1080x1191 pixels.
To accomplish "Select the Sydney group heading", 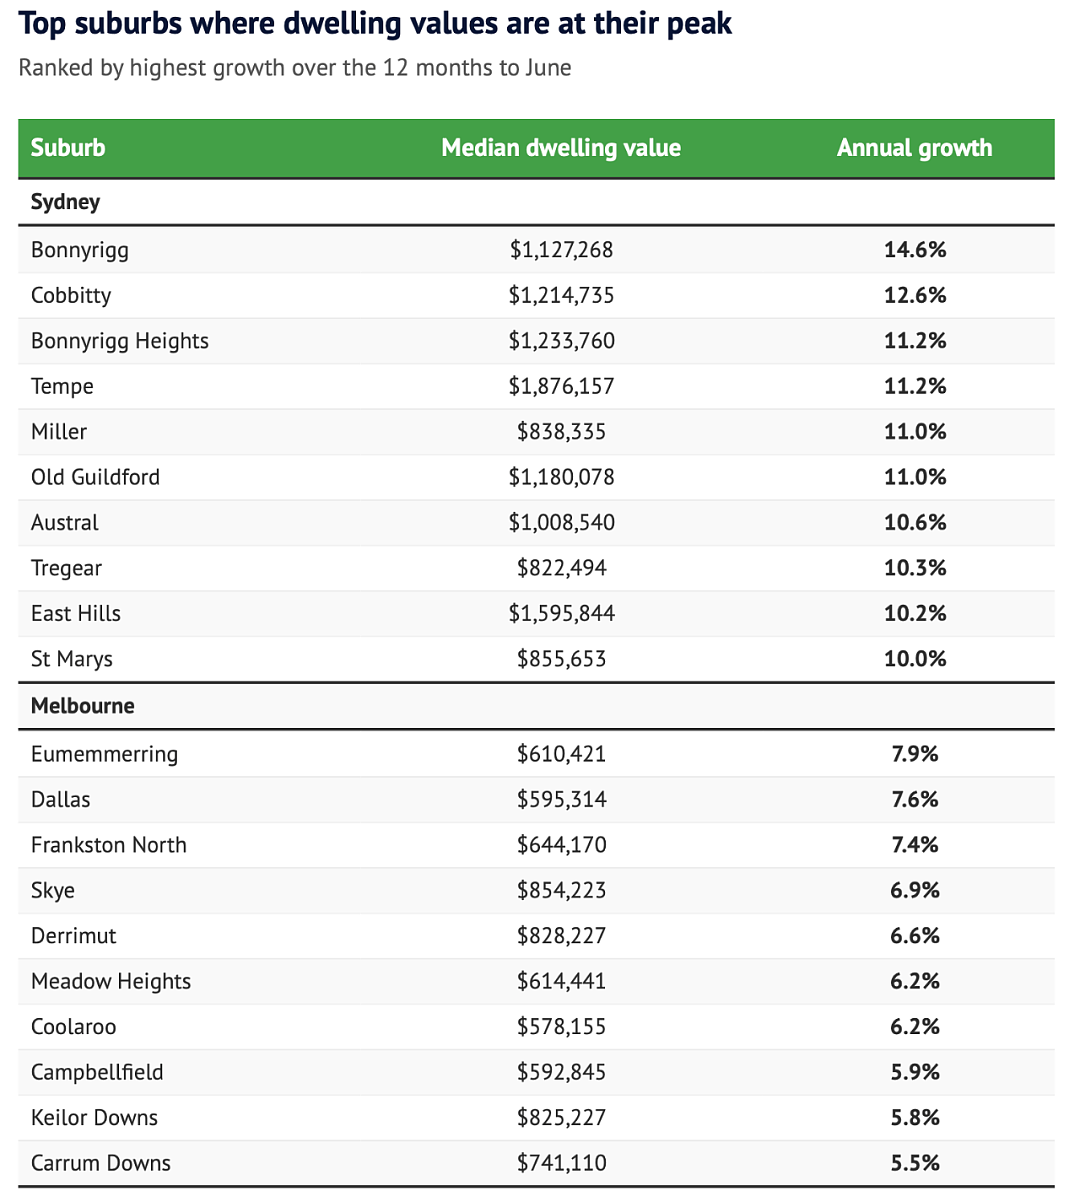I will pos(65,202).
